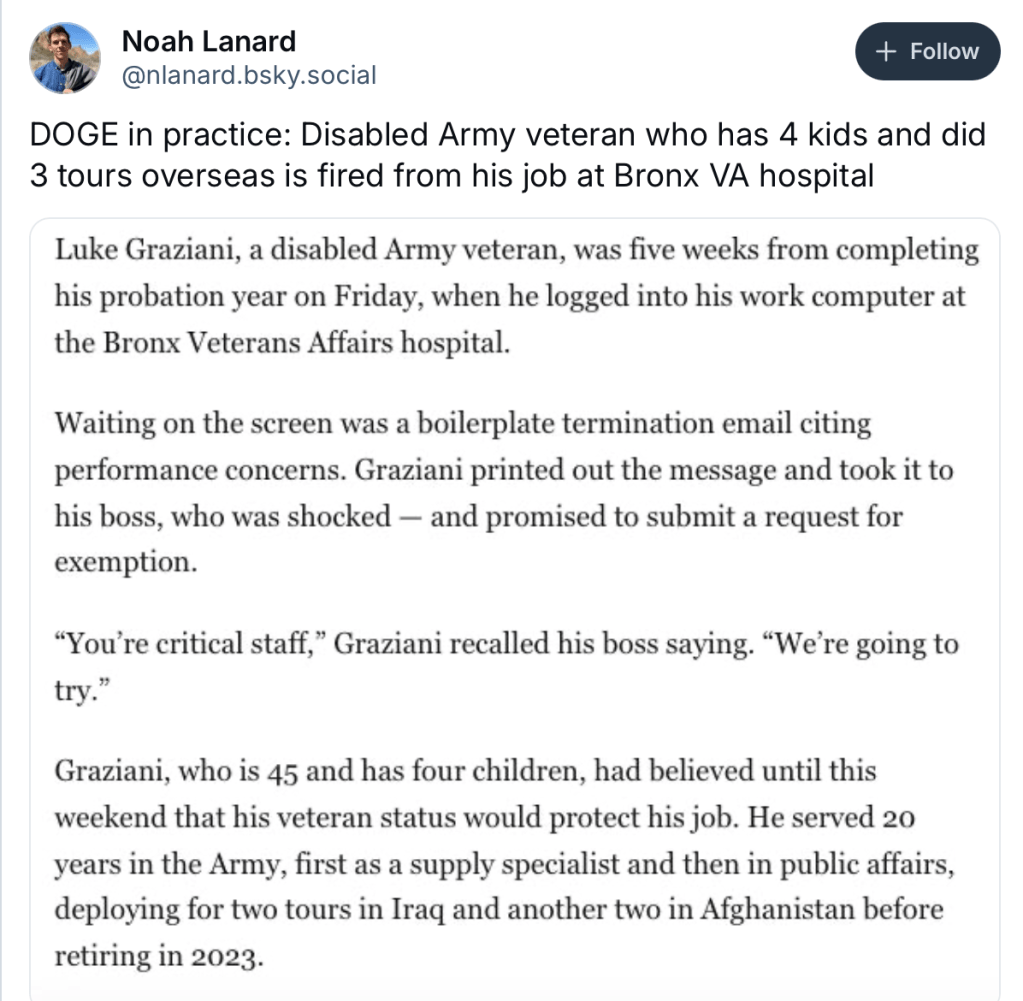This screenshot has width=1023, height=1001.
Task: Click the plus icon on Follow button
Action: pyautogui.click(x=885, y=52)
